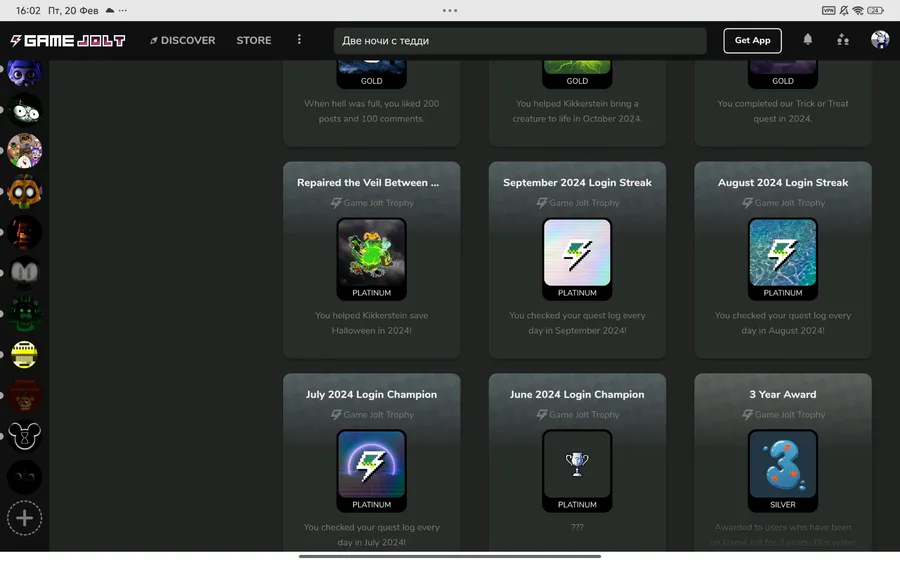Image resolution: width=900 pixels, height=563 pixels.
Task: Click Game Jolt Trophy label under 3 Year Award
Action: (783, 414)
